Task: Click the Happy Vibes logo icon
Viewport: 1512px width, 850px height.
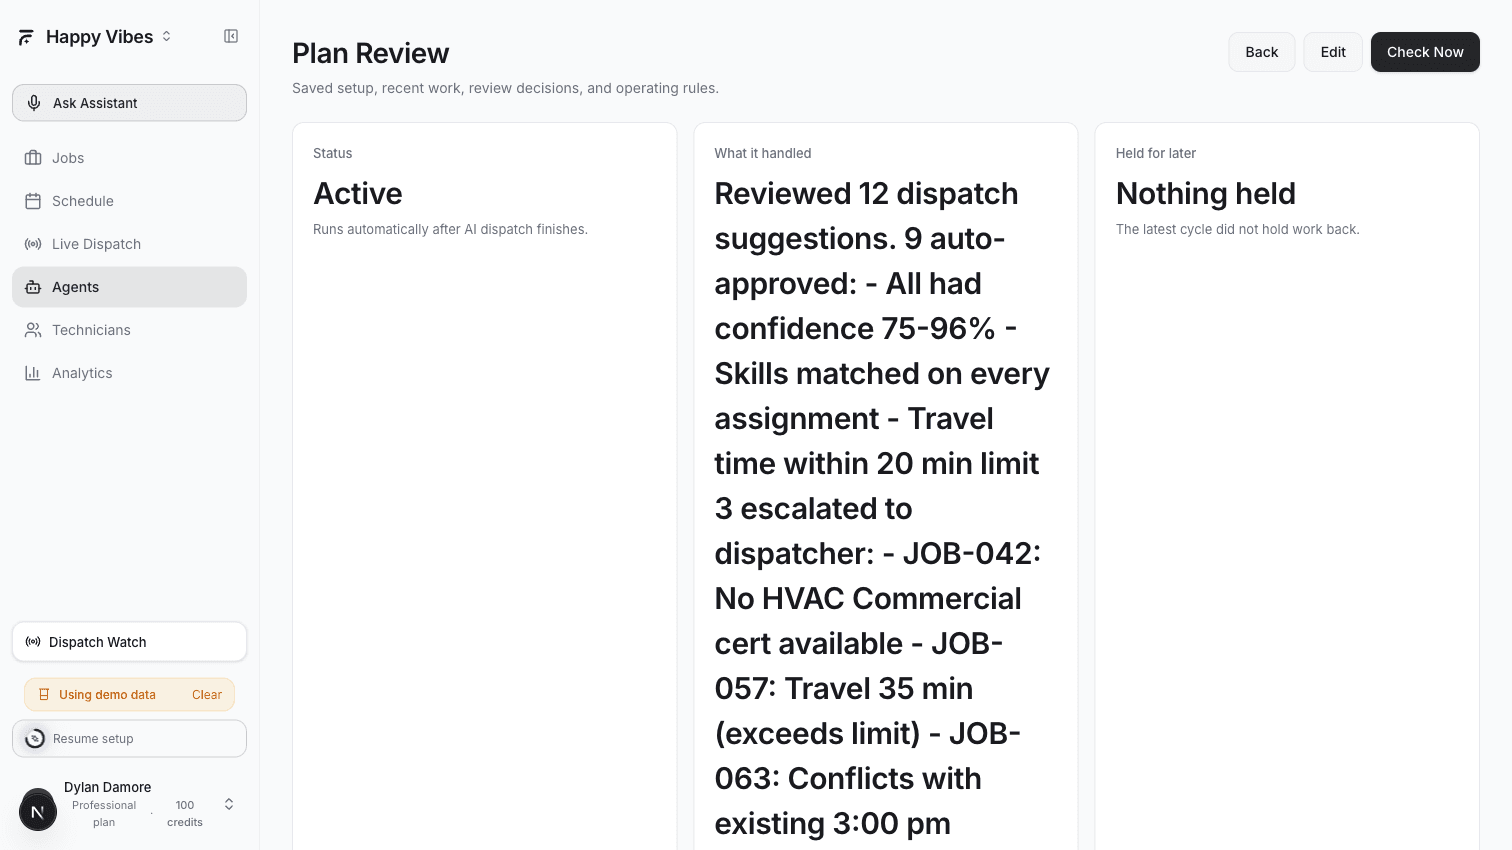Action: click(25, 36)
